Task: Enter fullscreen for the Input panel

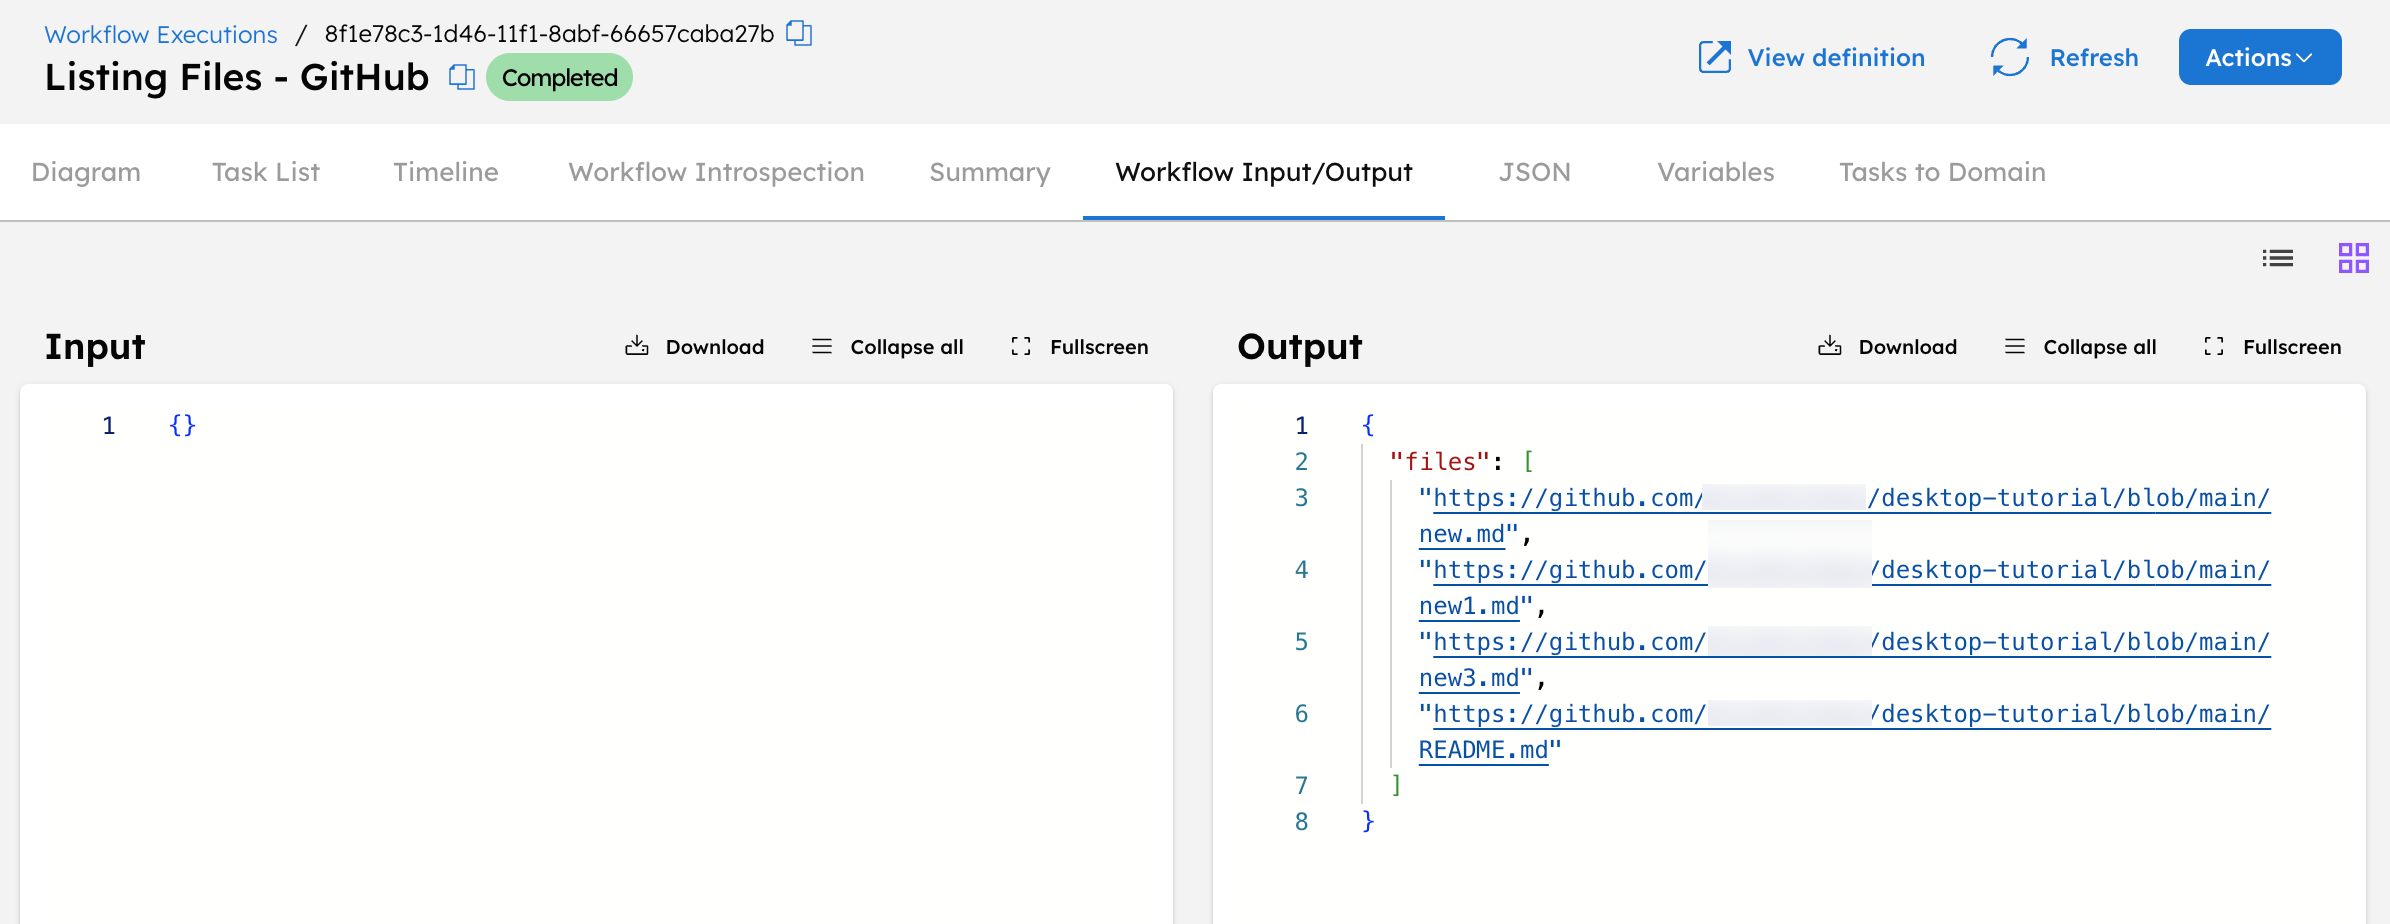Action: tap(1078, 346)
